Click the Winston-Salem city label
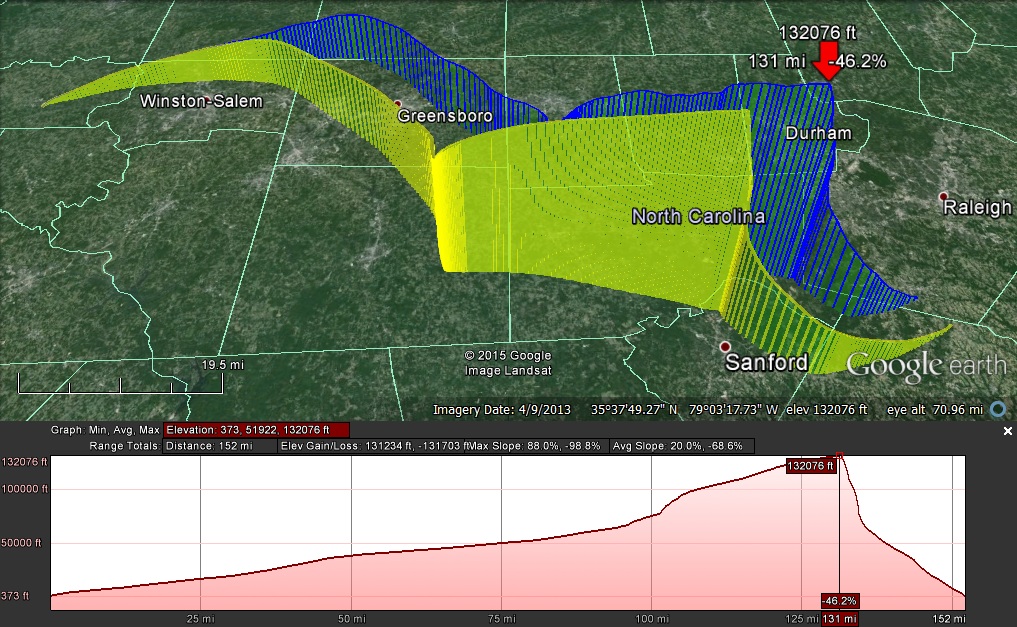Viewport: 1017px width, 627px height. point(201,101)
